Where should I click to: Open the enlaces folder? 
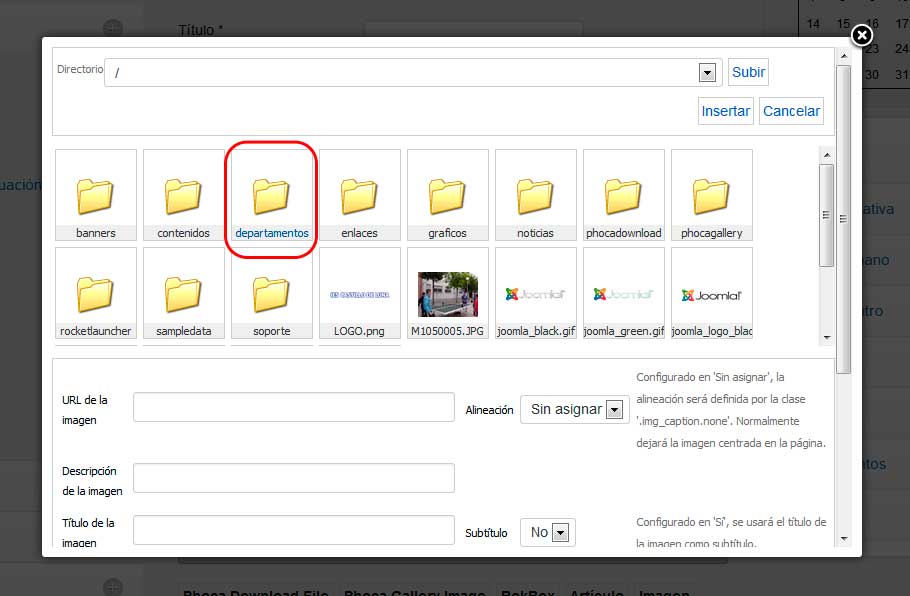359,196
